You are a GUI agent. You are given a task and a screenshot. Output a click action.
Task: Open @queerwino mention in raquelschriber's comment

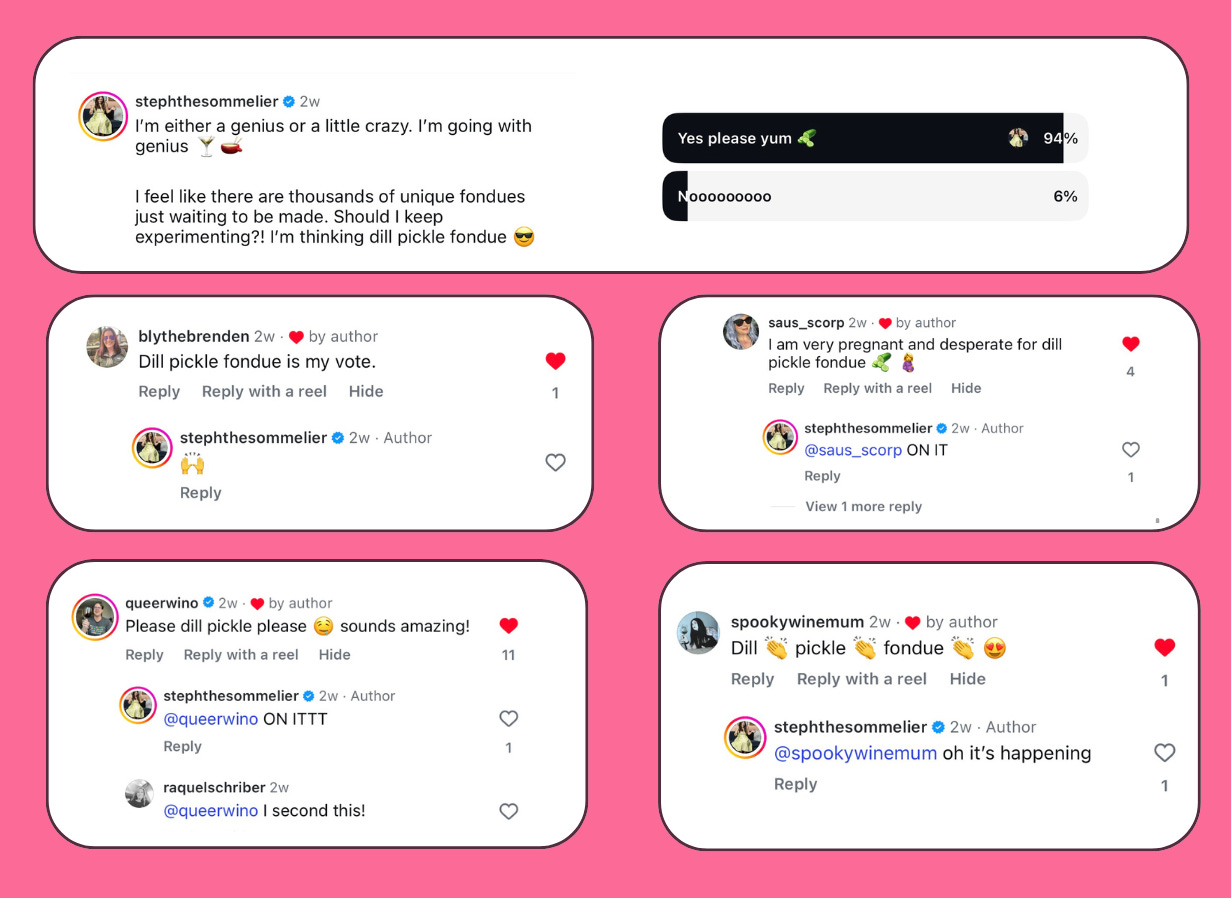click(211, 811)
